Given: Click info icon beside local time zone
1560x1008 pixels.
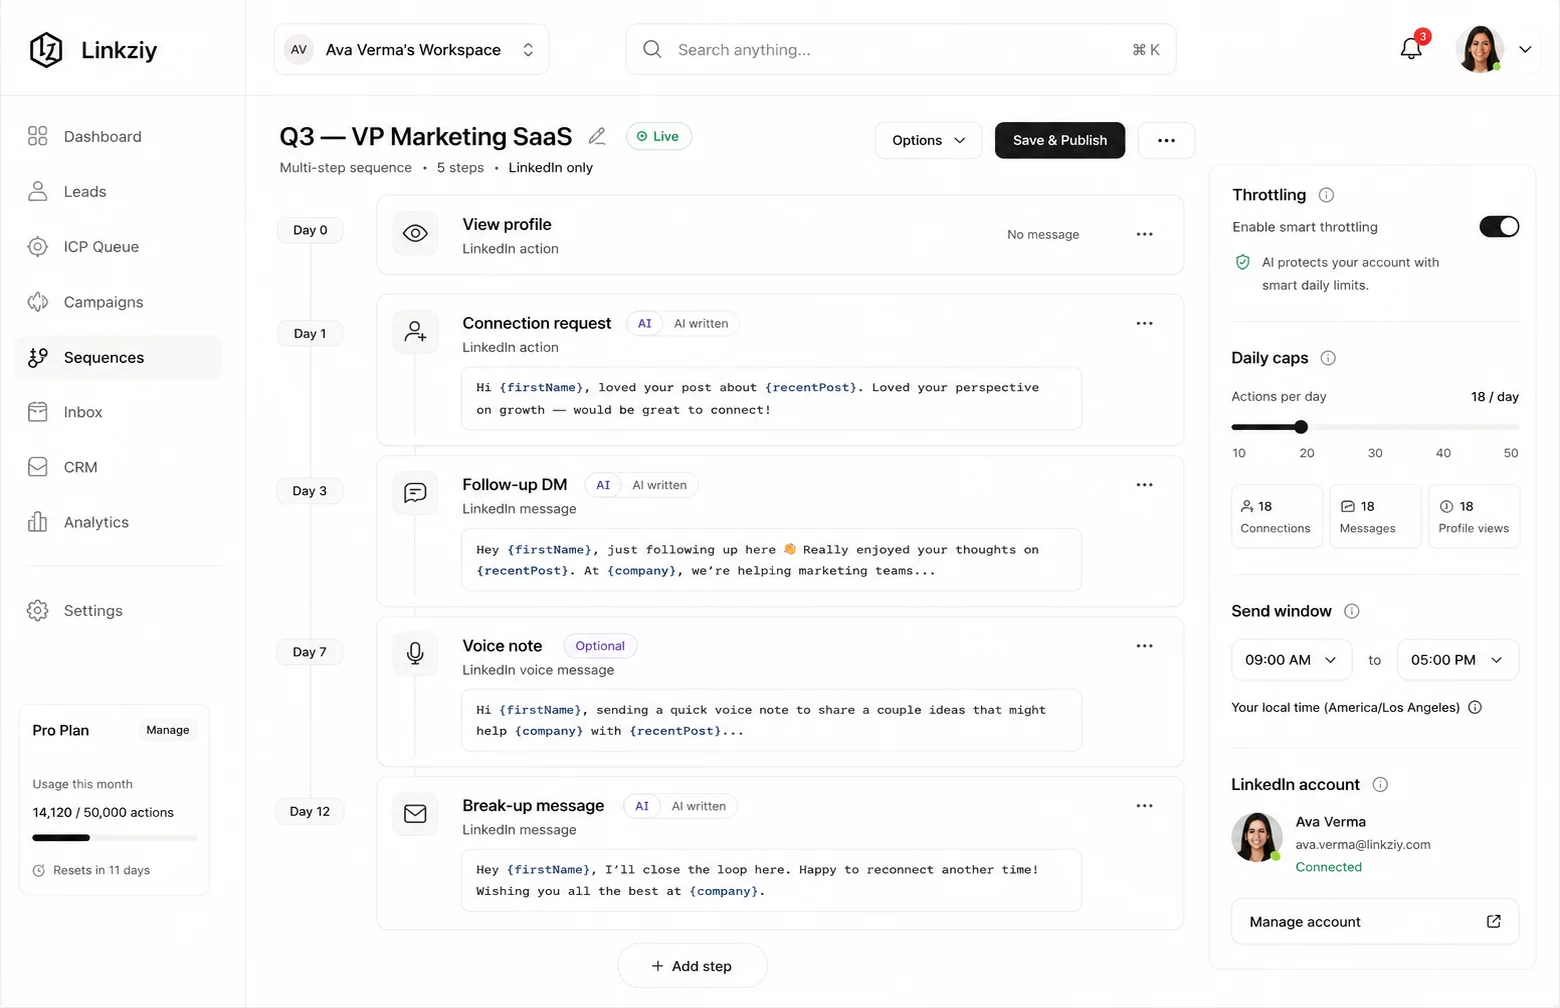Looking at the screenshot, I should (1475, 707).
